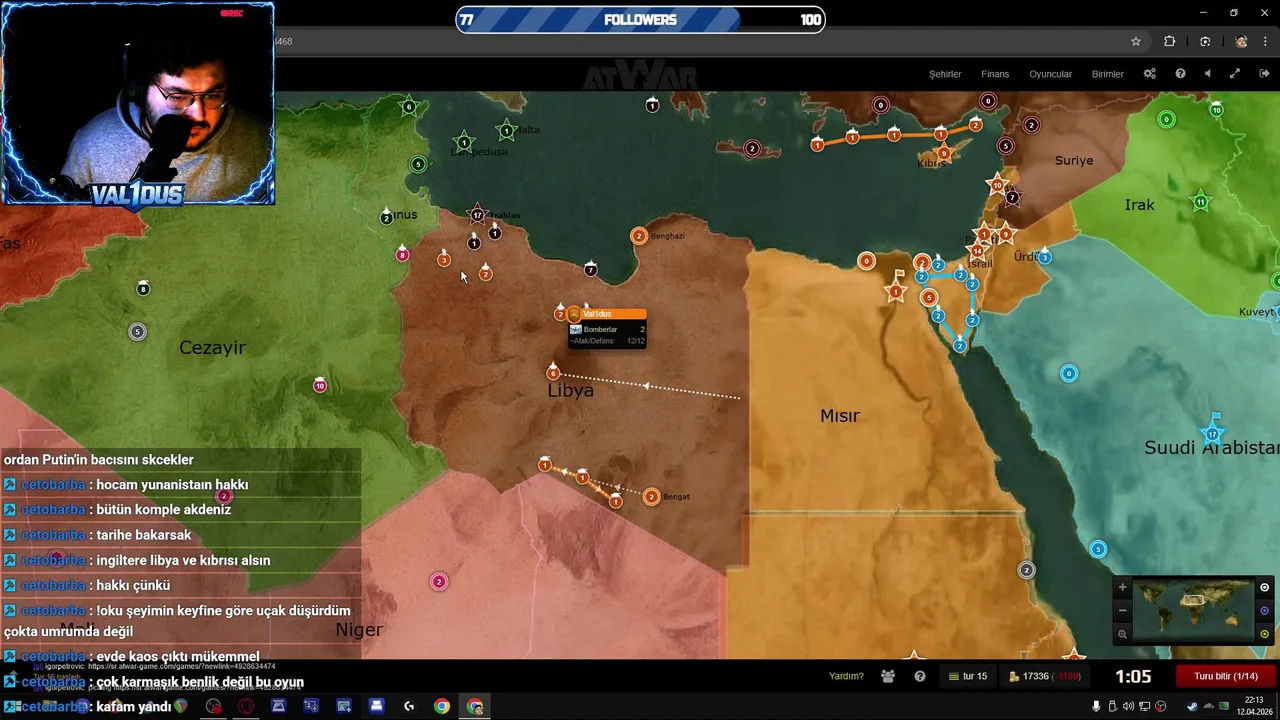Open the system volume tray icon
1280x720 pixels.
point(1128,706)
